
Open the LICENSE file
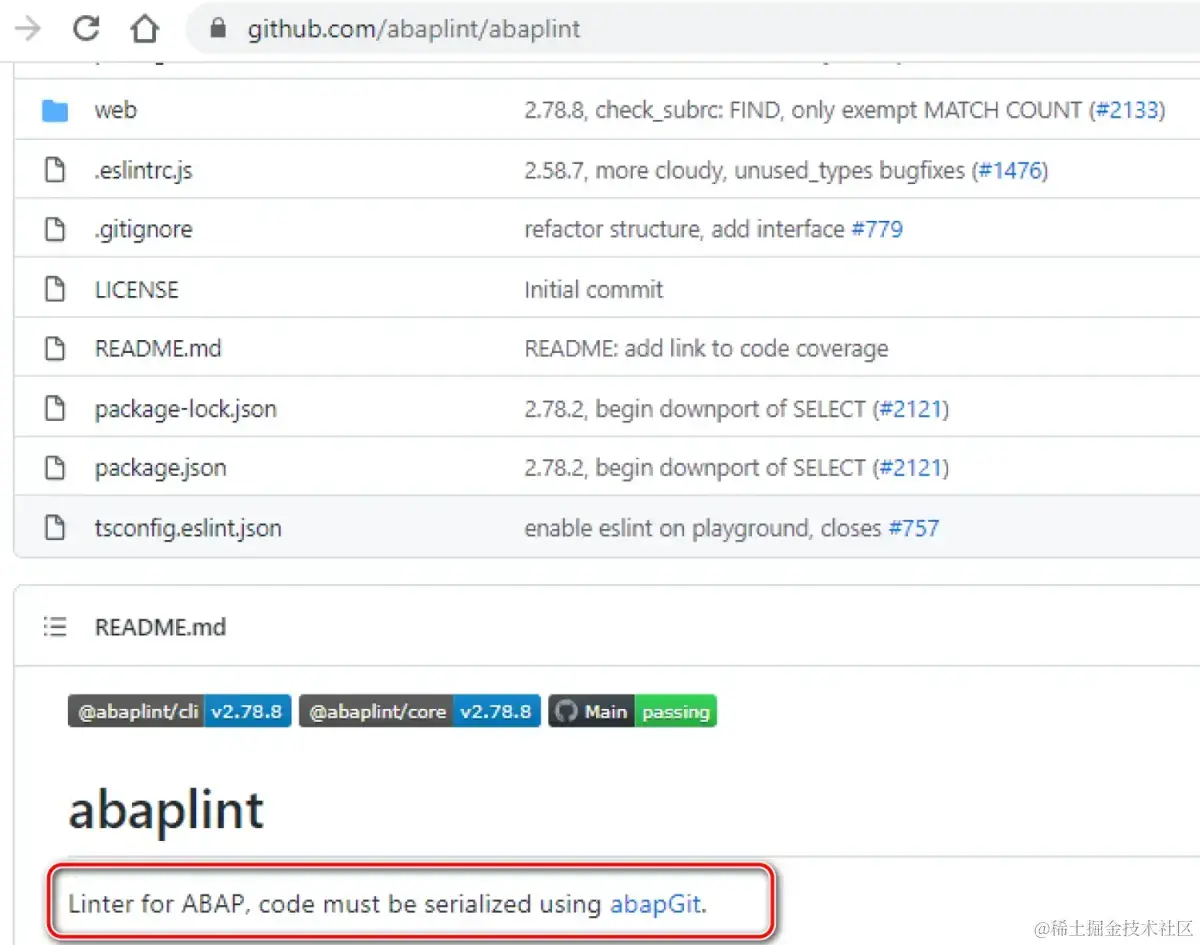click(136, 290)
